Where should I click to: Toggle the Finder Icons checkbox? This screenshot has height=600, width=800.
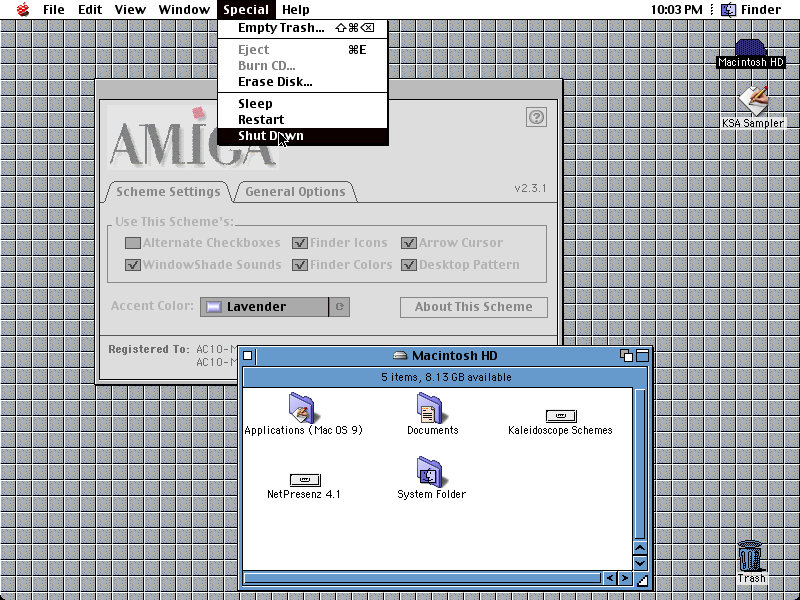[x=299, y=243]
